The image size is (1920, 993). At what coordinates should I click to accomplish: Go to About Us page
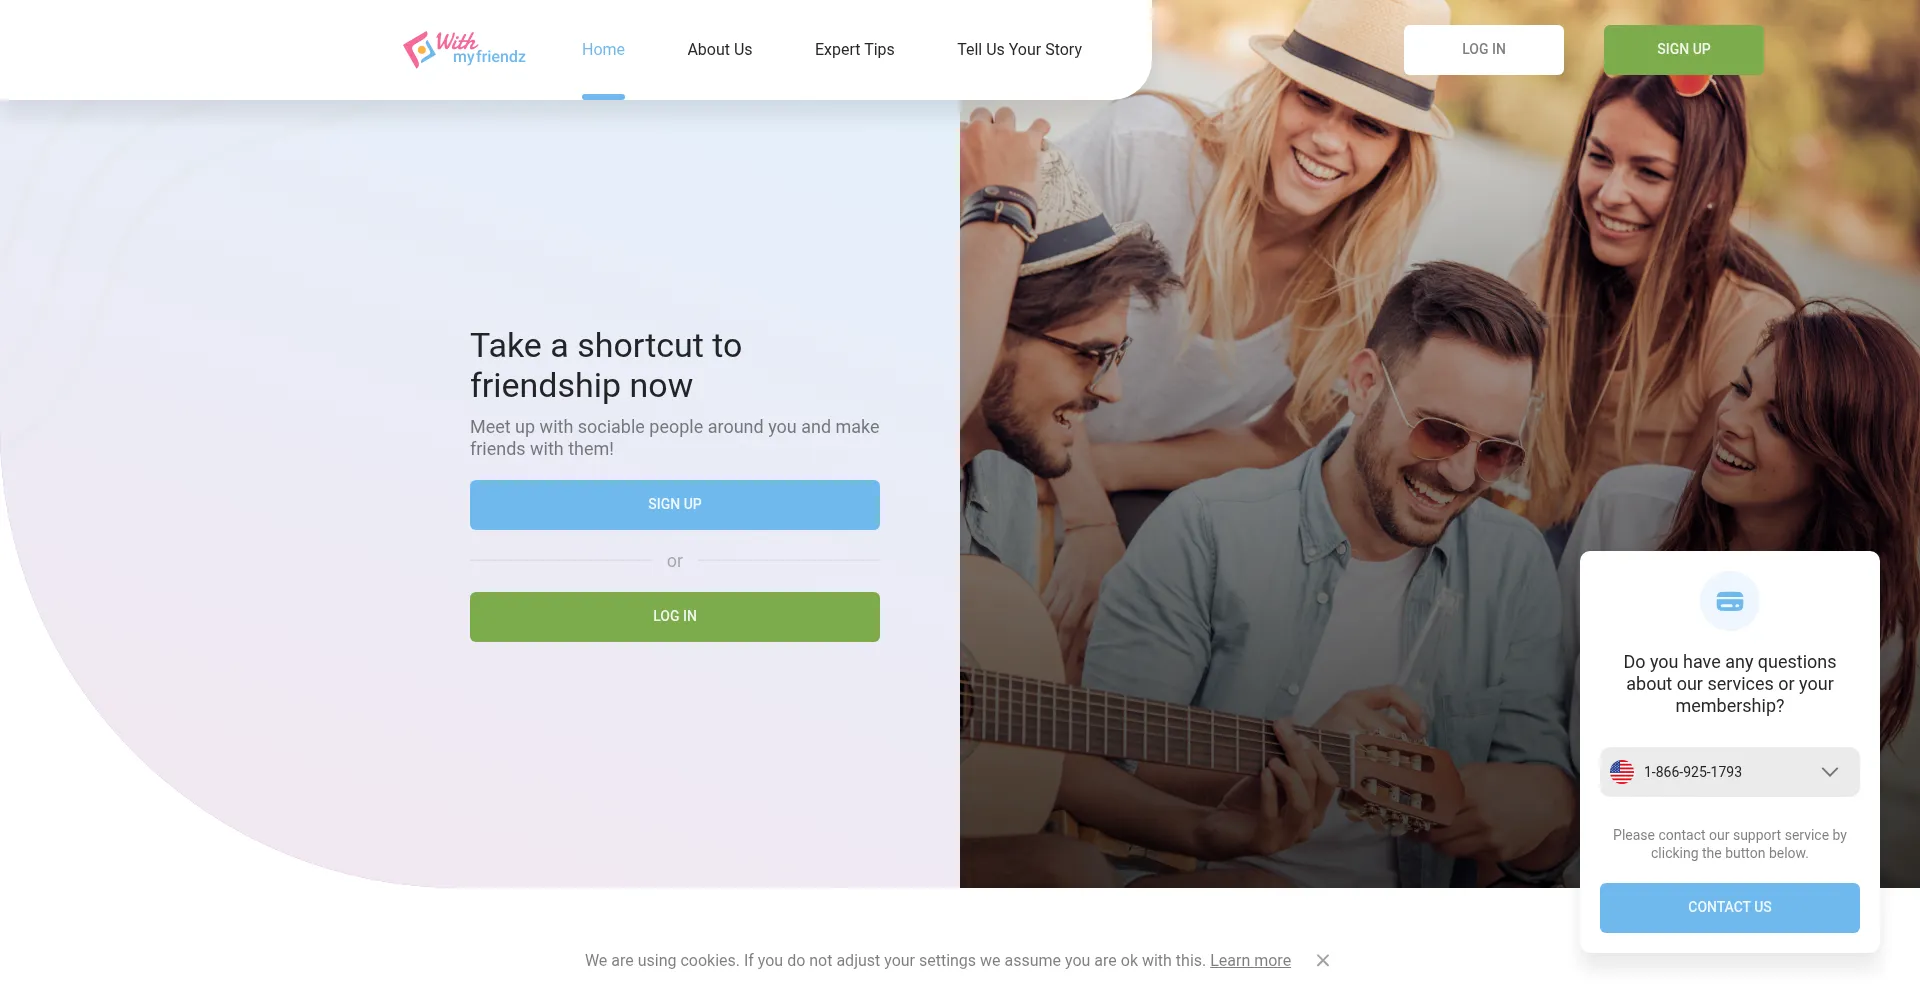pyautogui.click(x=719, y=50)
